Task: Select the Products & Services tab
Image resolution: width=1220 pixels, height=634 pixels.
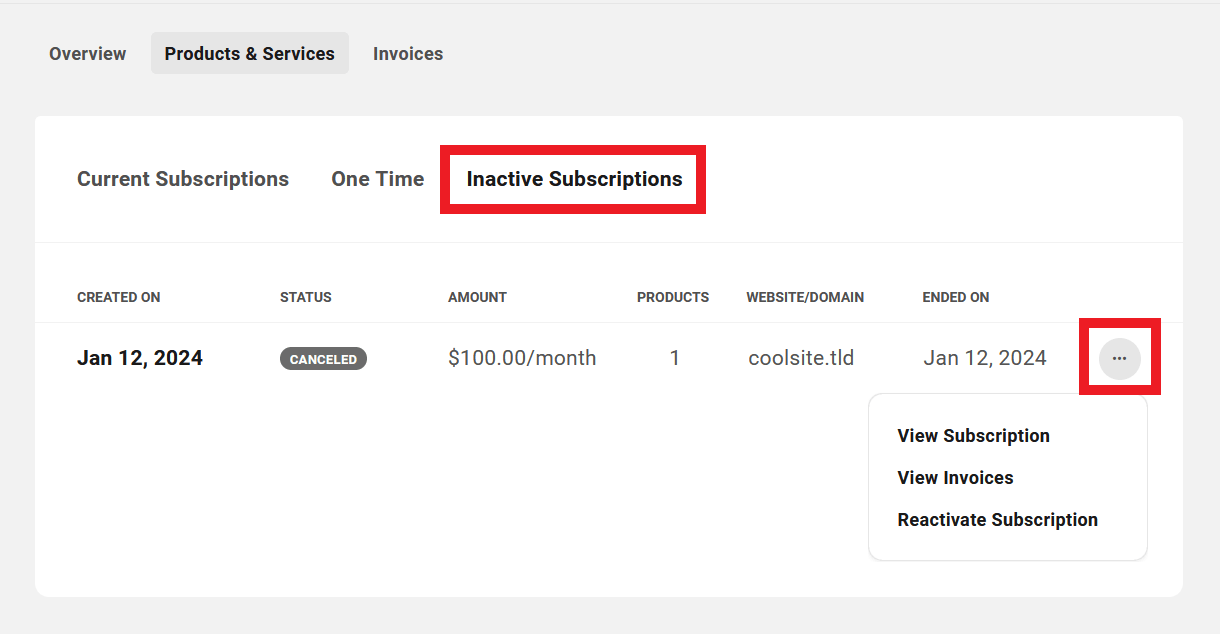Action: [x=249, y=53]
